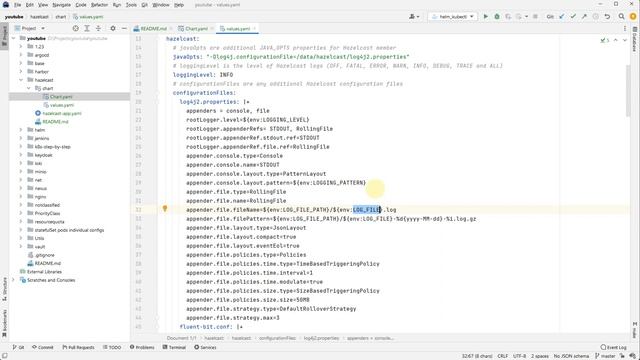
Task: Open run profiler dropdown arrow
Action: 526,17
